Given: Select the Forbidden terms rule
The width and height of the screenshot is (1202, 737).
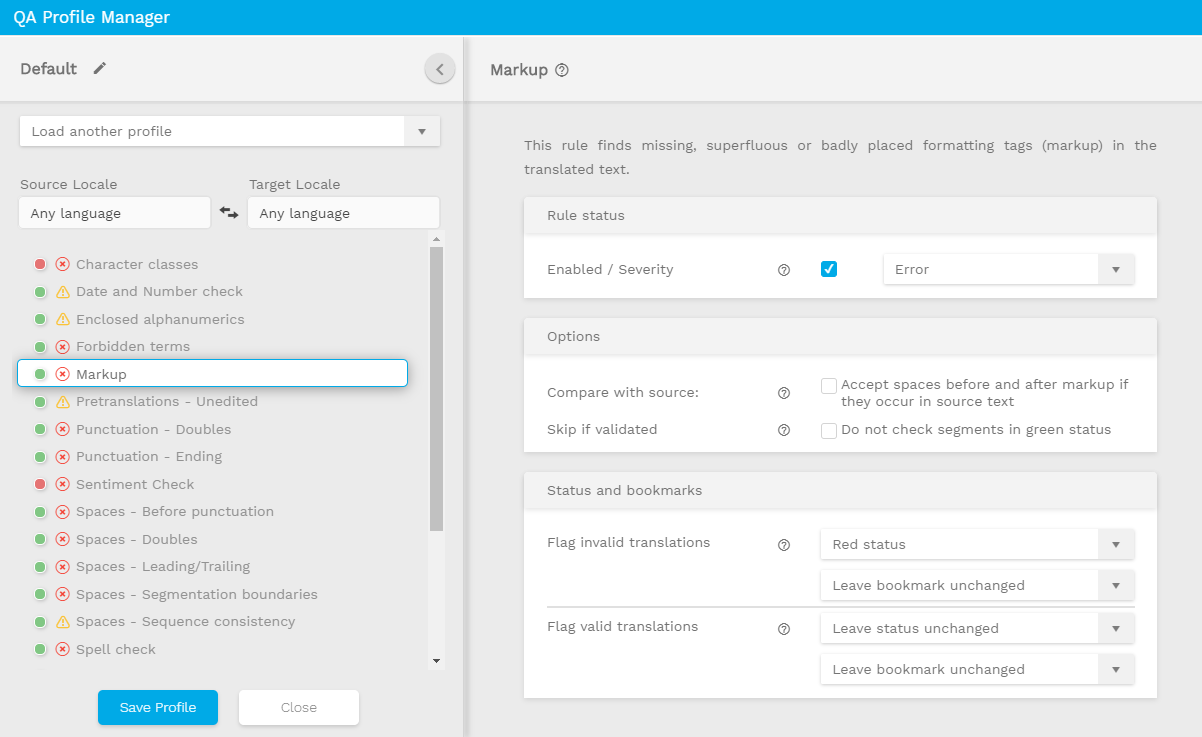Looking at the screenshot, I should (x=133, y=347).
